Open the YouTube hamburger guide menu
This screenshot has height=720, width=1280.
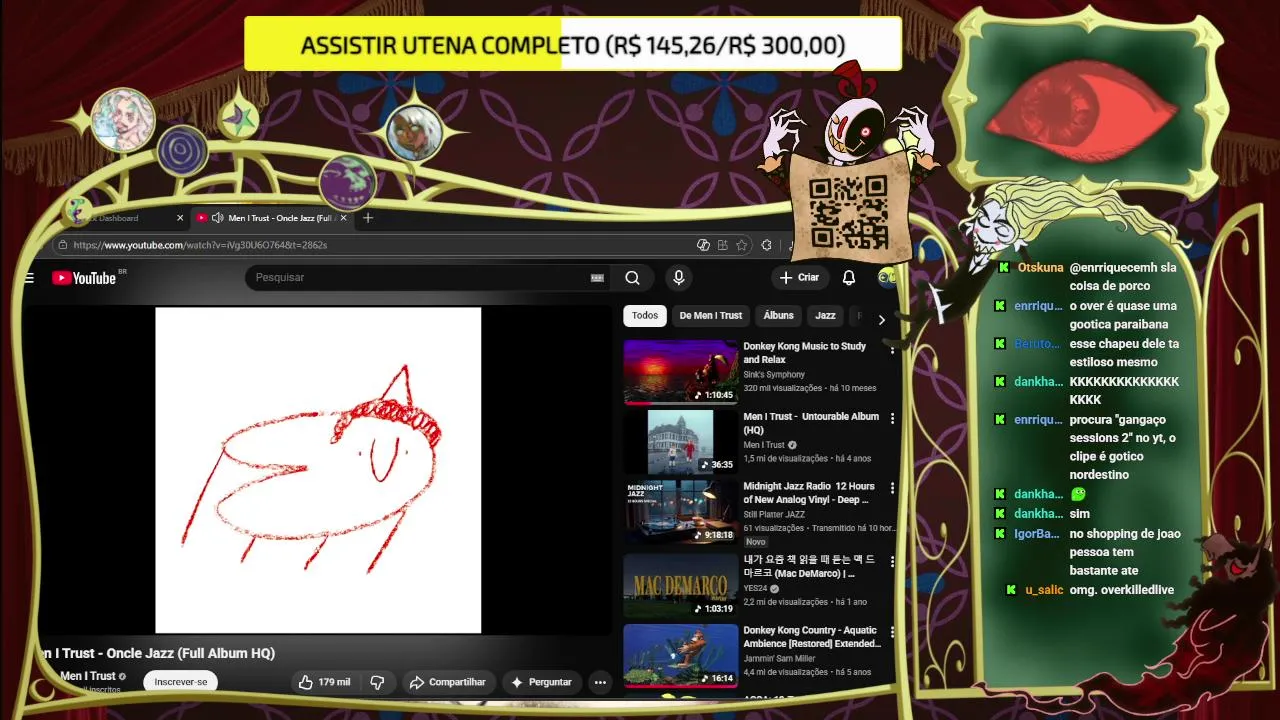tap(30, 278)
